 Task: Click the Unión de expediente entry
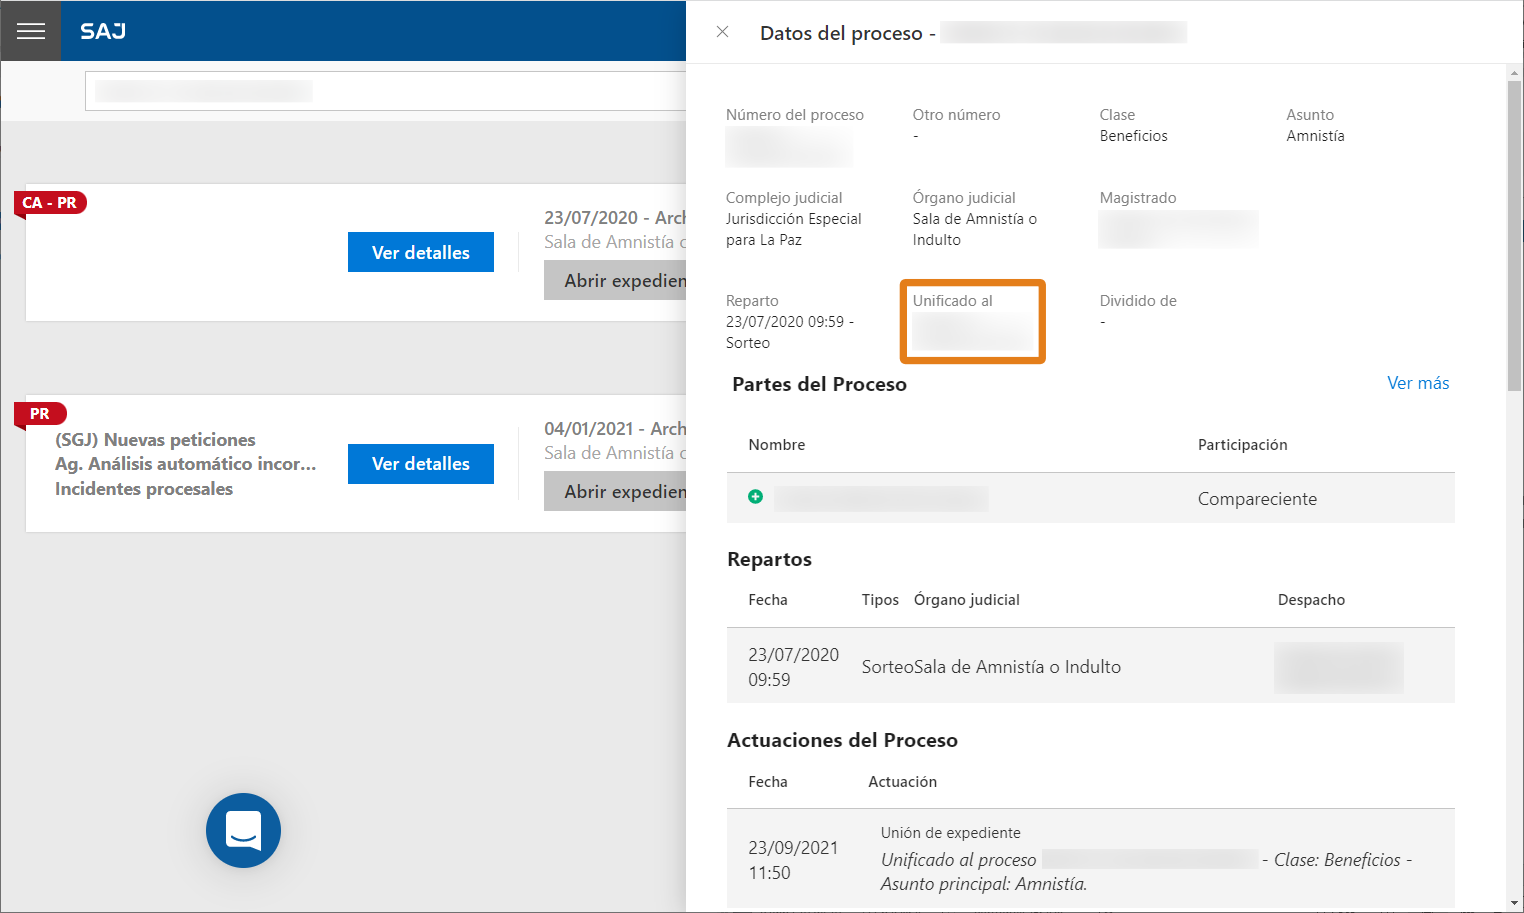click(x=951, y=833)
